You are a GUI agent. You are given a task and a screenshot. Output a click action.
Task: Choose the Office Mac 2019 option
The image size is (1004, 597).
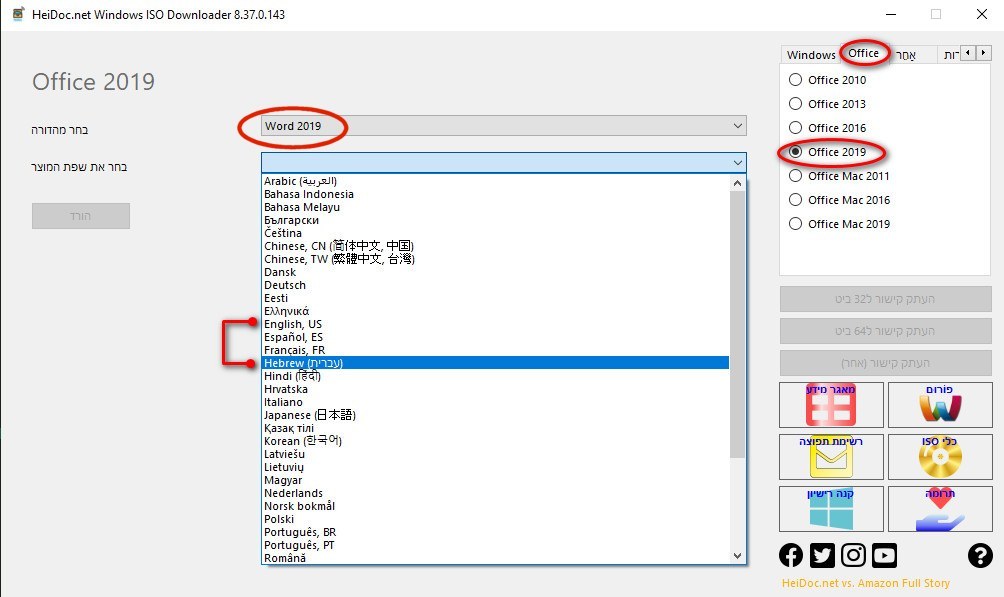coord(796,224)
